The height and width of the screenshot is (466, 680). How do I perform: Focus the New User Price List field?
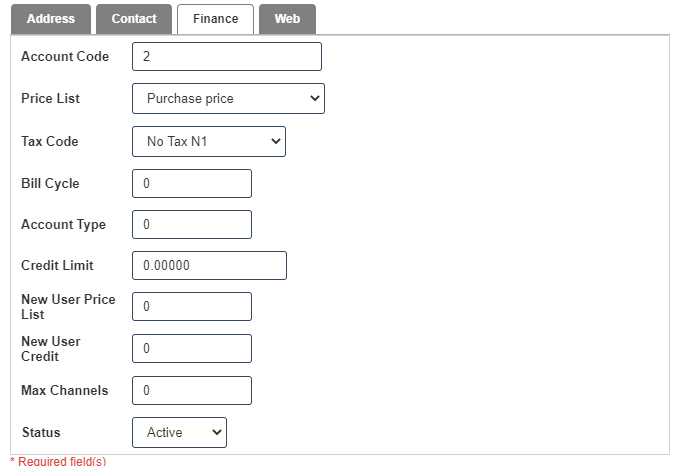tap(192, 307)
